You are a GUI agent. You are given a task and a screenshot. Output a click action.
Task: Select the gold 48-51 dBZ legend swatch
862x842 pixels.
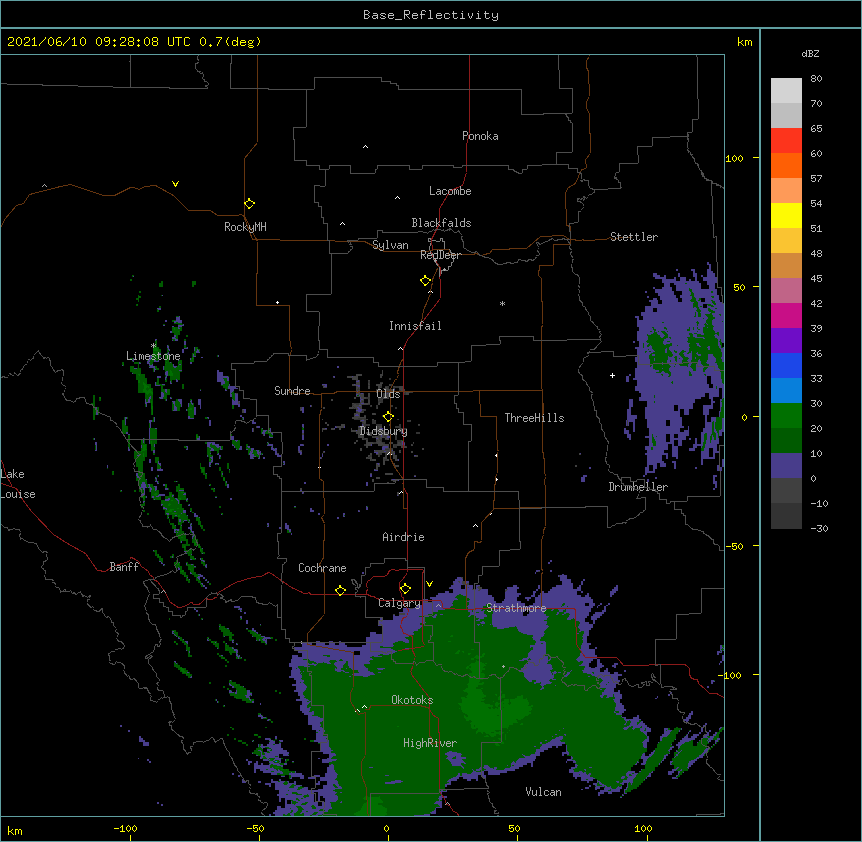click(x=786, y=240)
